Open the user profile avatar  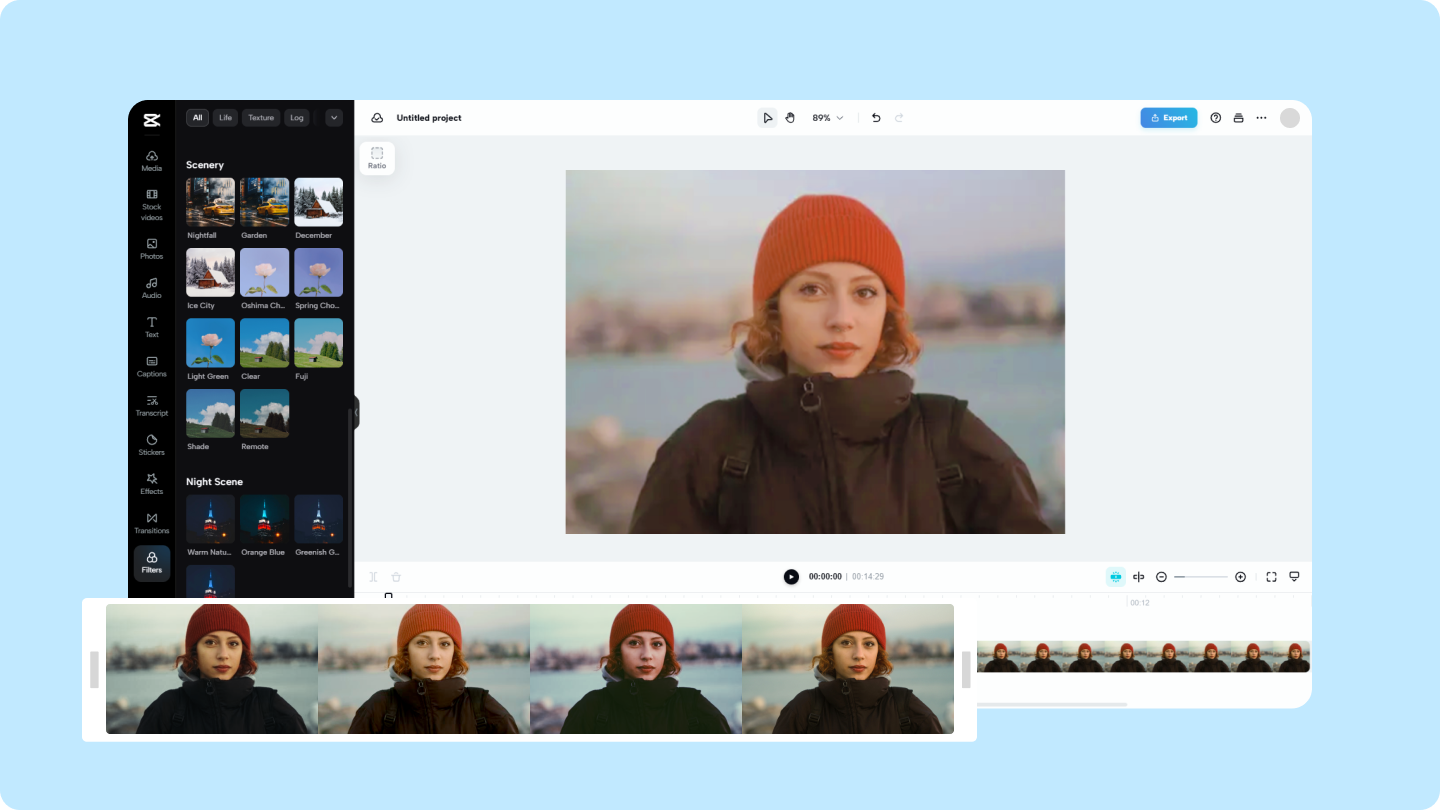[x=1290, y=118]
